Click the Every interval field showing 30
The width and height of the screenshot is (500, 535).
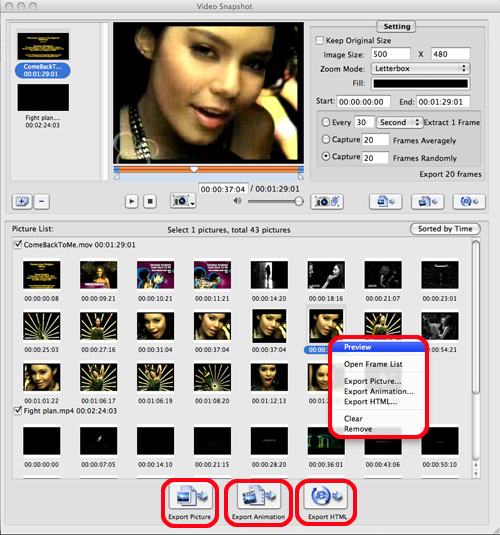pos(364,122)
